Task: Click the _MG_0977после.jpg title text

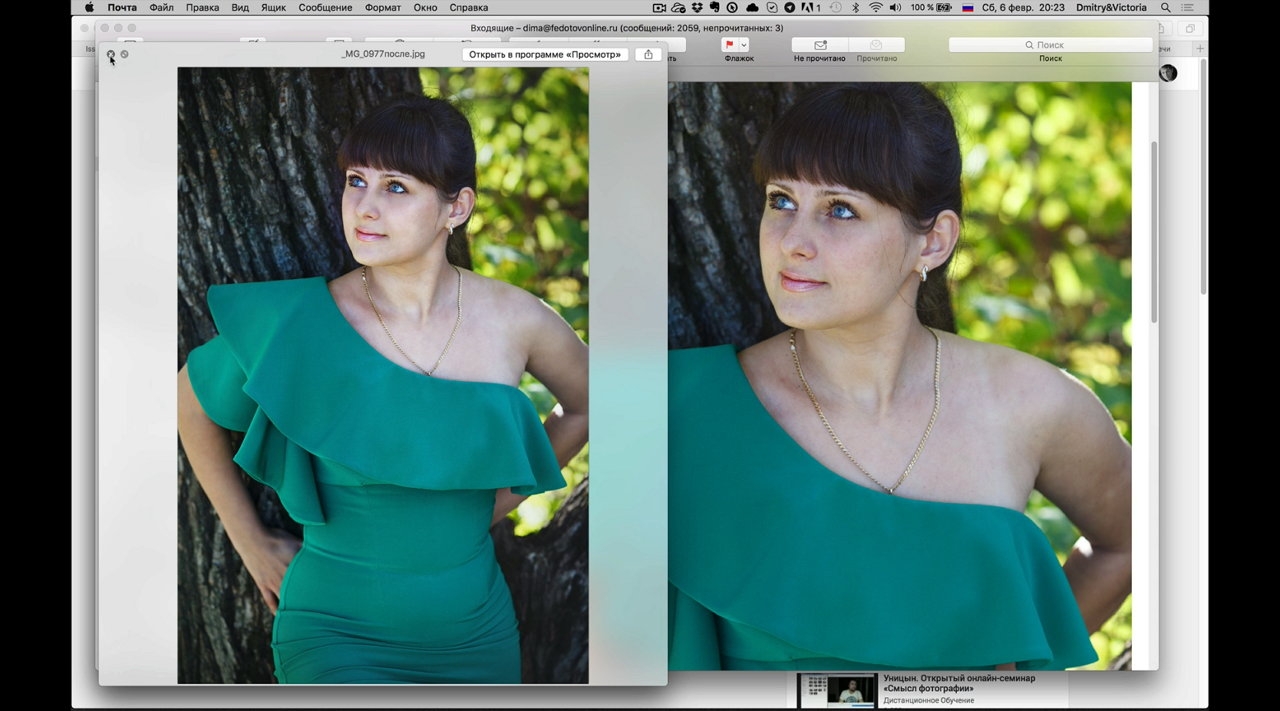Action: 382,54
